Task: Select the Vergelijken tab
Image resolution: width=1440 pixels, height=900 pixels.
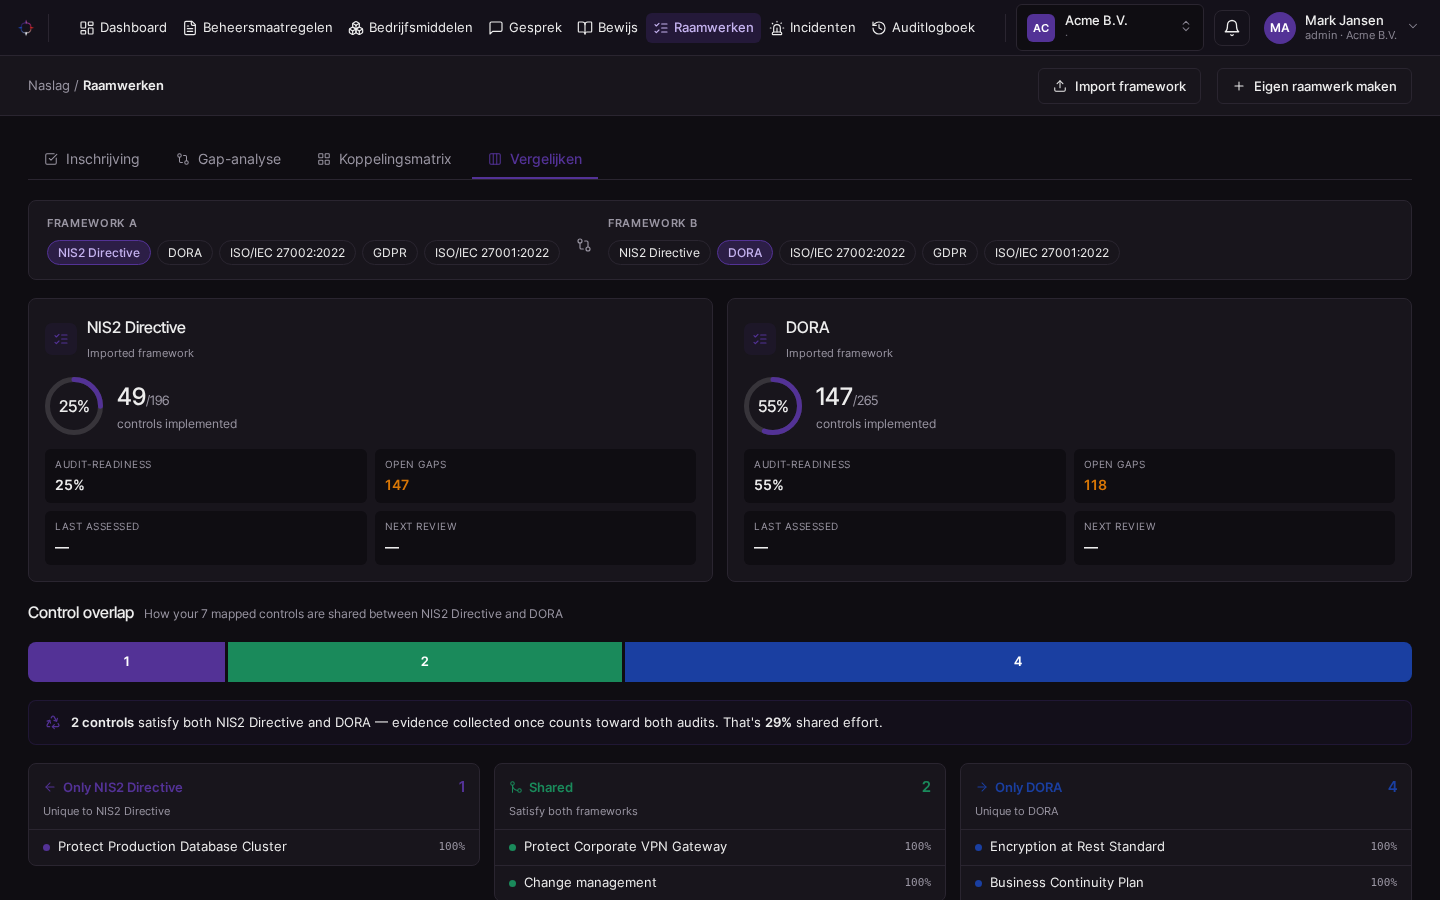Action: click(535, 159)
